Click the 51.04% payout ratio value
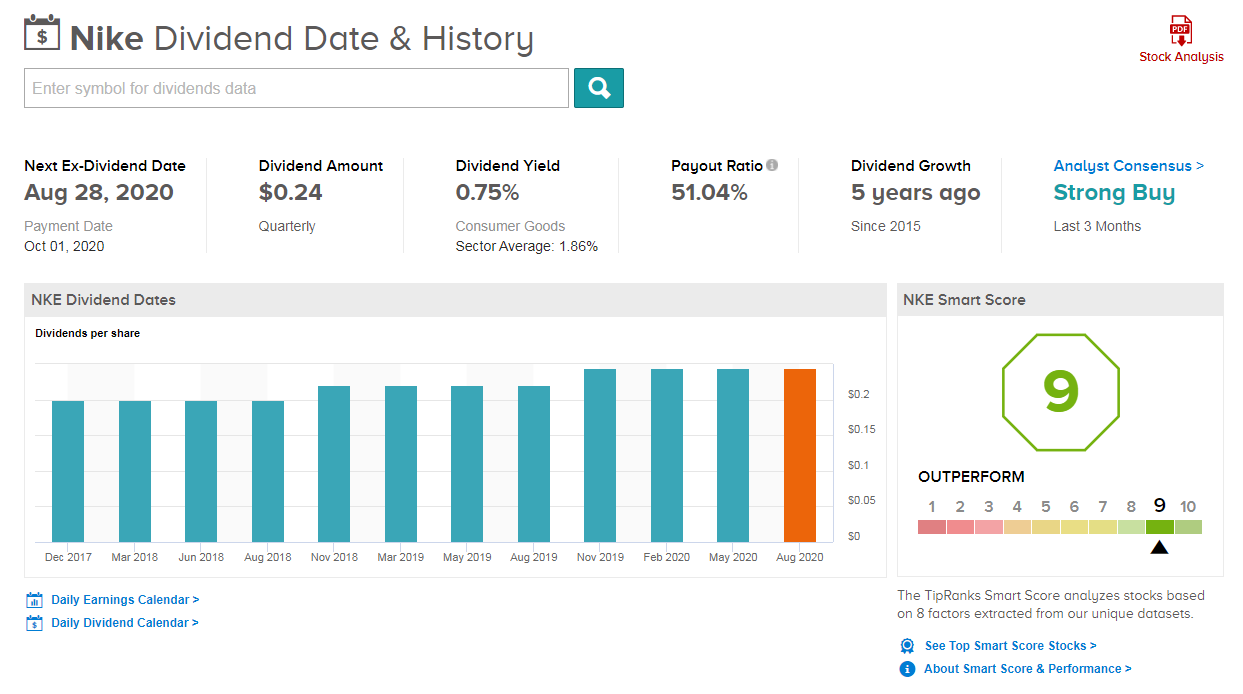This screenshot has width=1243, height=694. point(709,193)
